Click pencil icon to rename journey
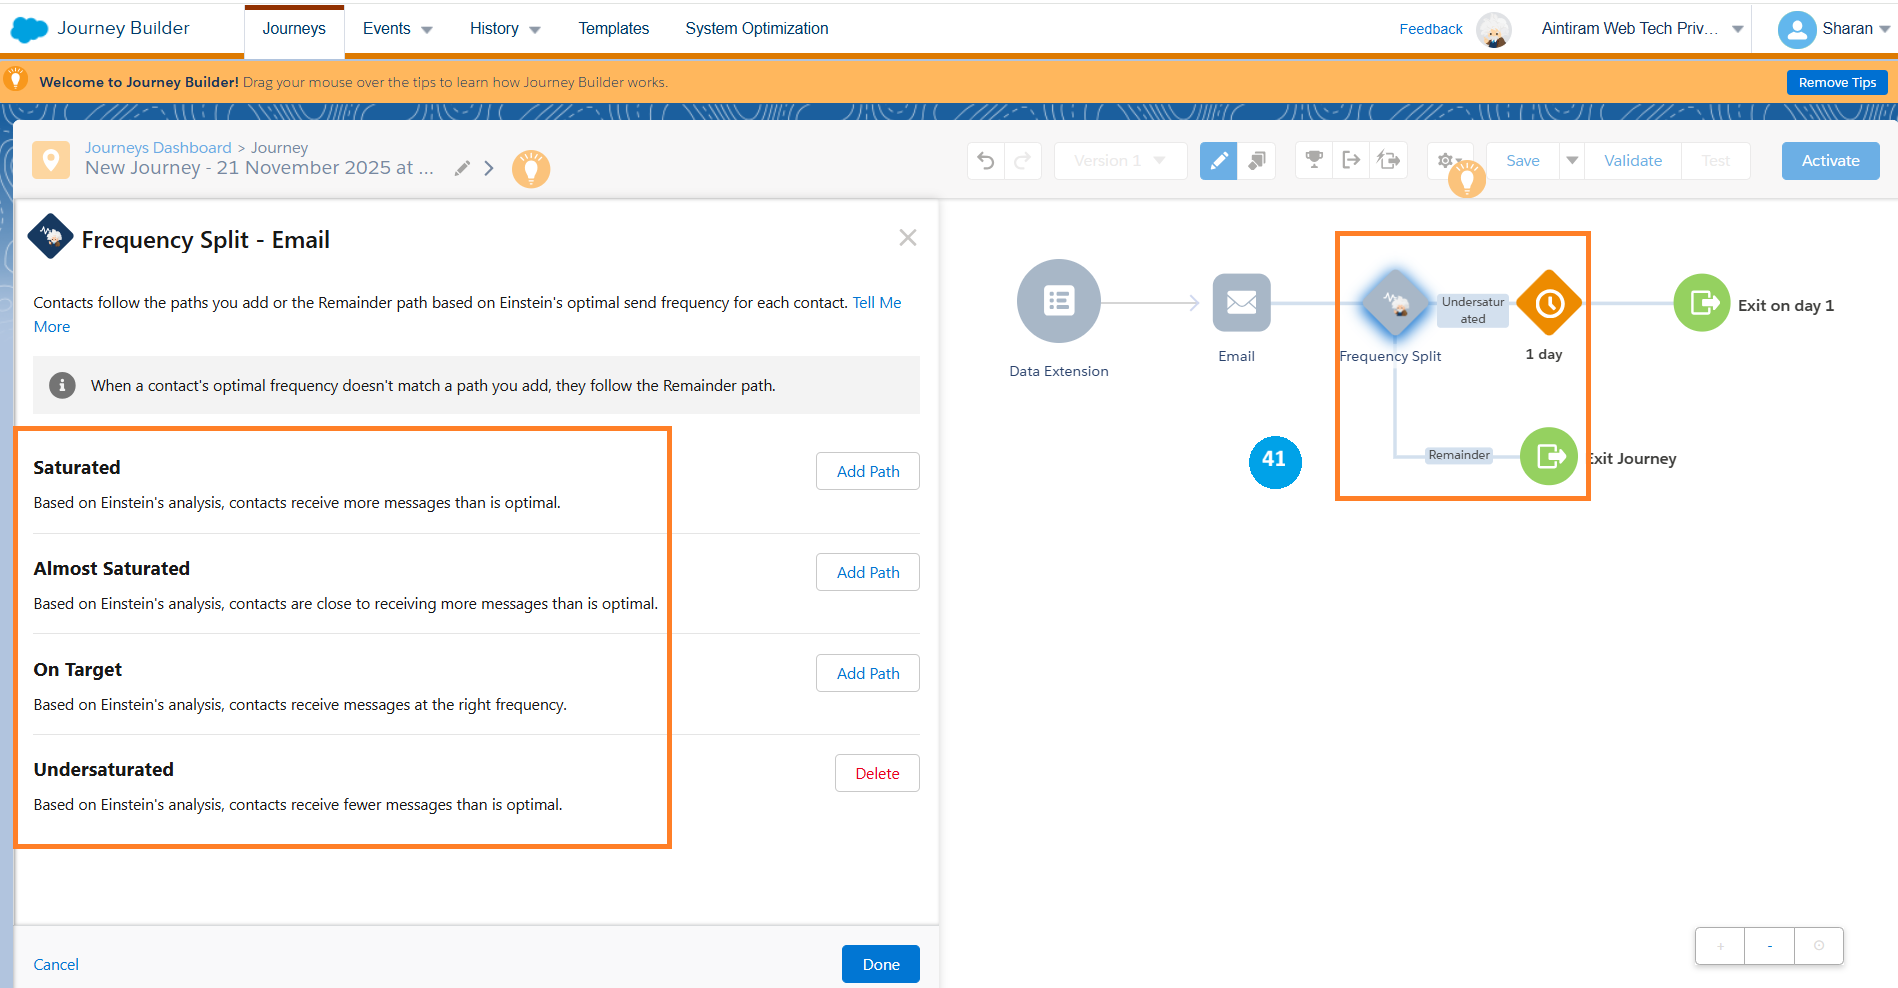This screenshot has height=988, width=1898. pos(462,169)
